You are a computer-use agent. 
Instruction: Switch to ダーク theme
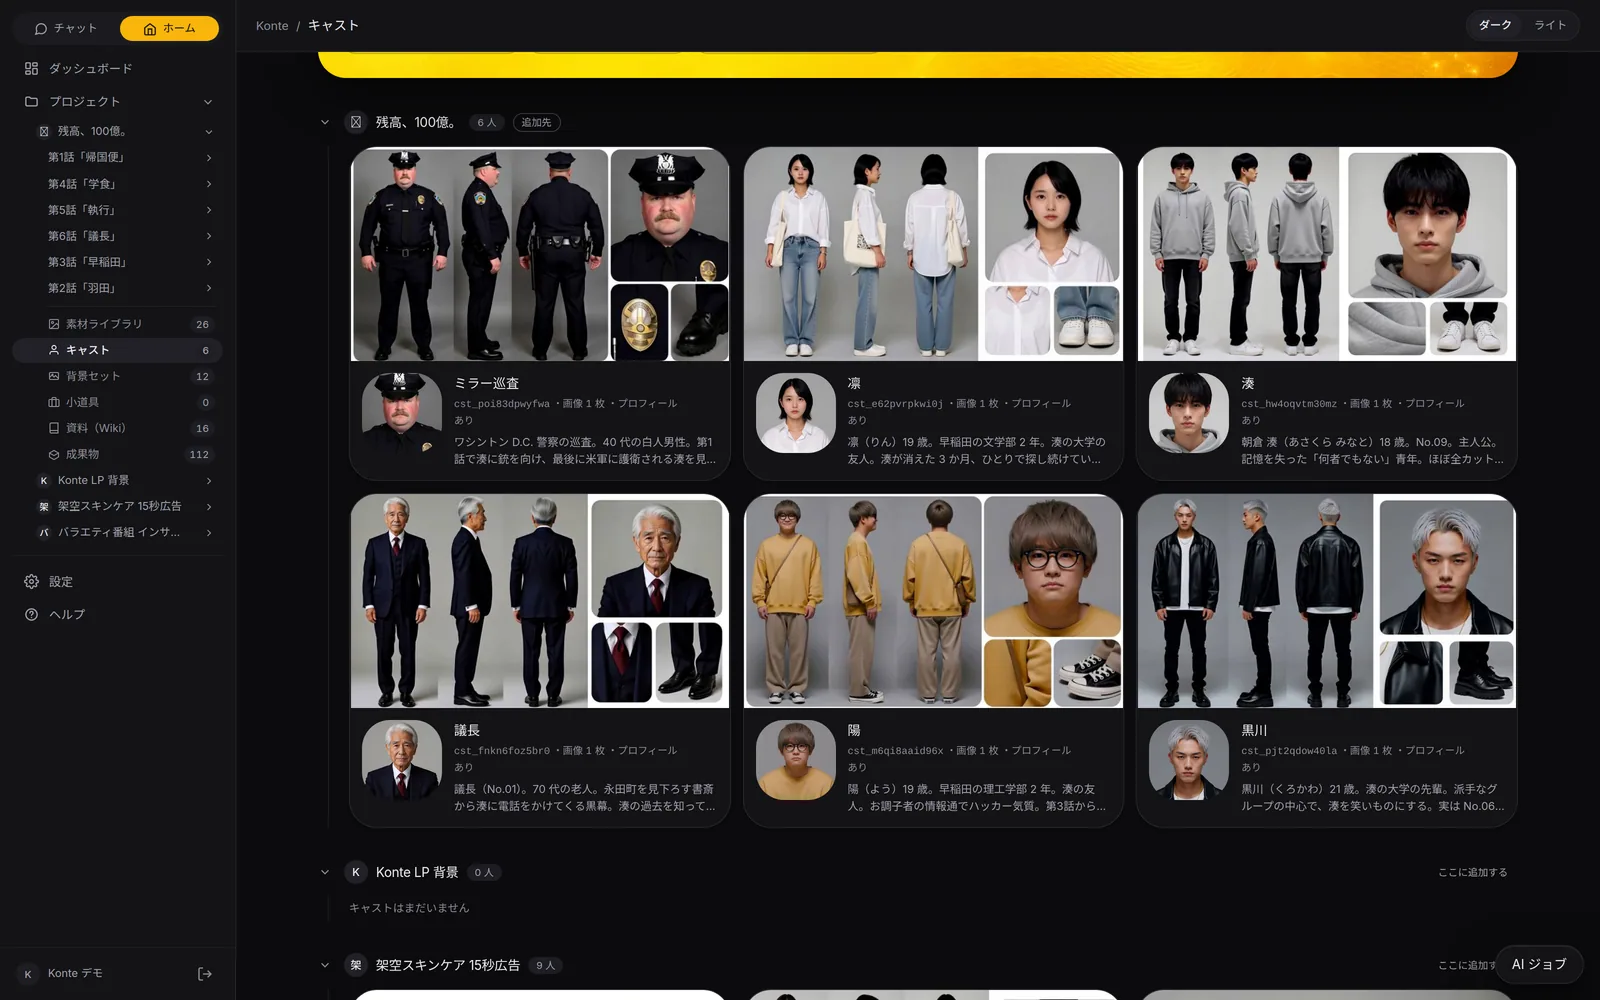click(1495, 25)
